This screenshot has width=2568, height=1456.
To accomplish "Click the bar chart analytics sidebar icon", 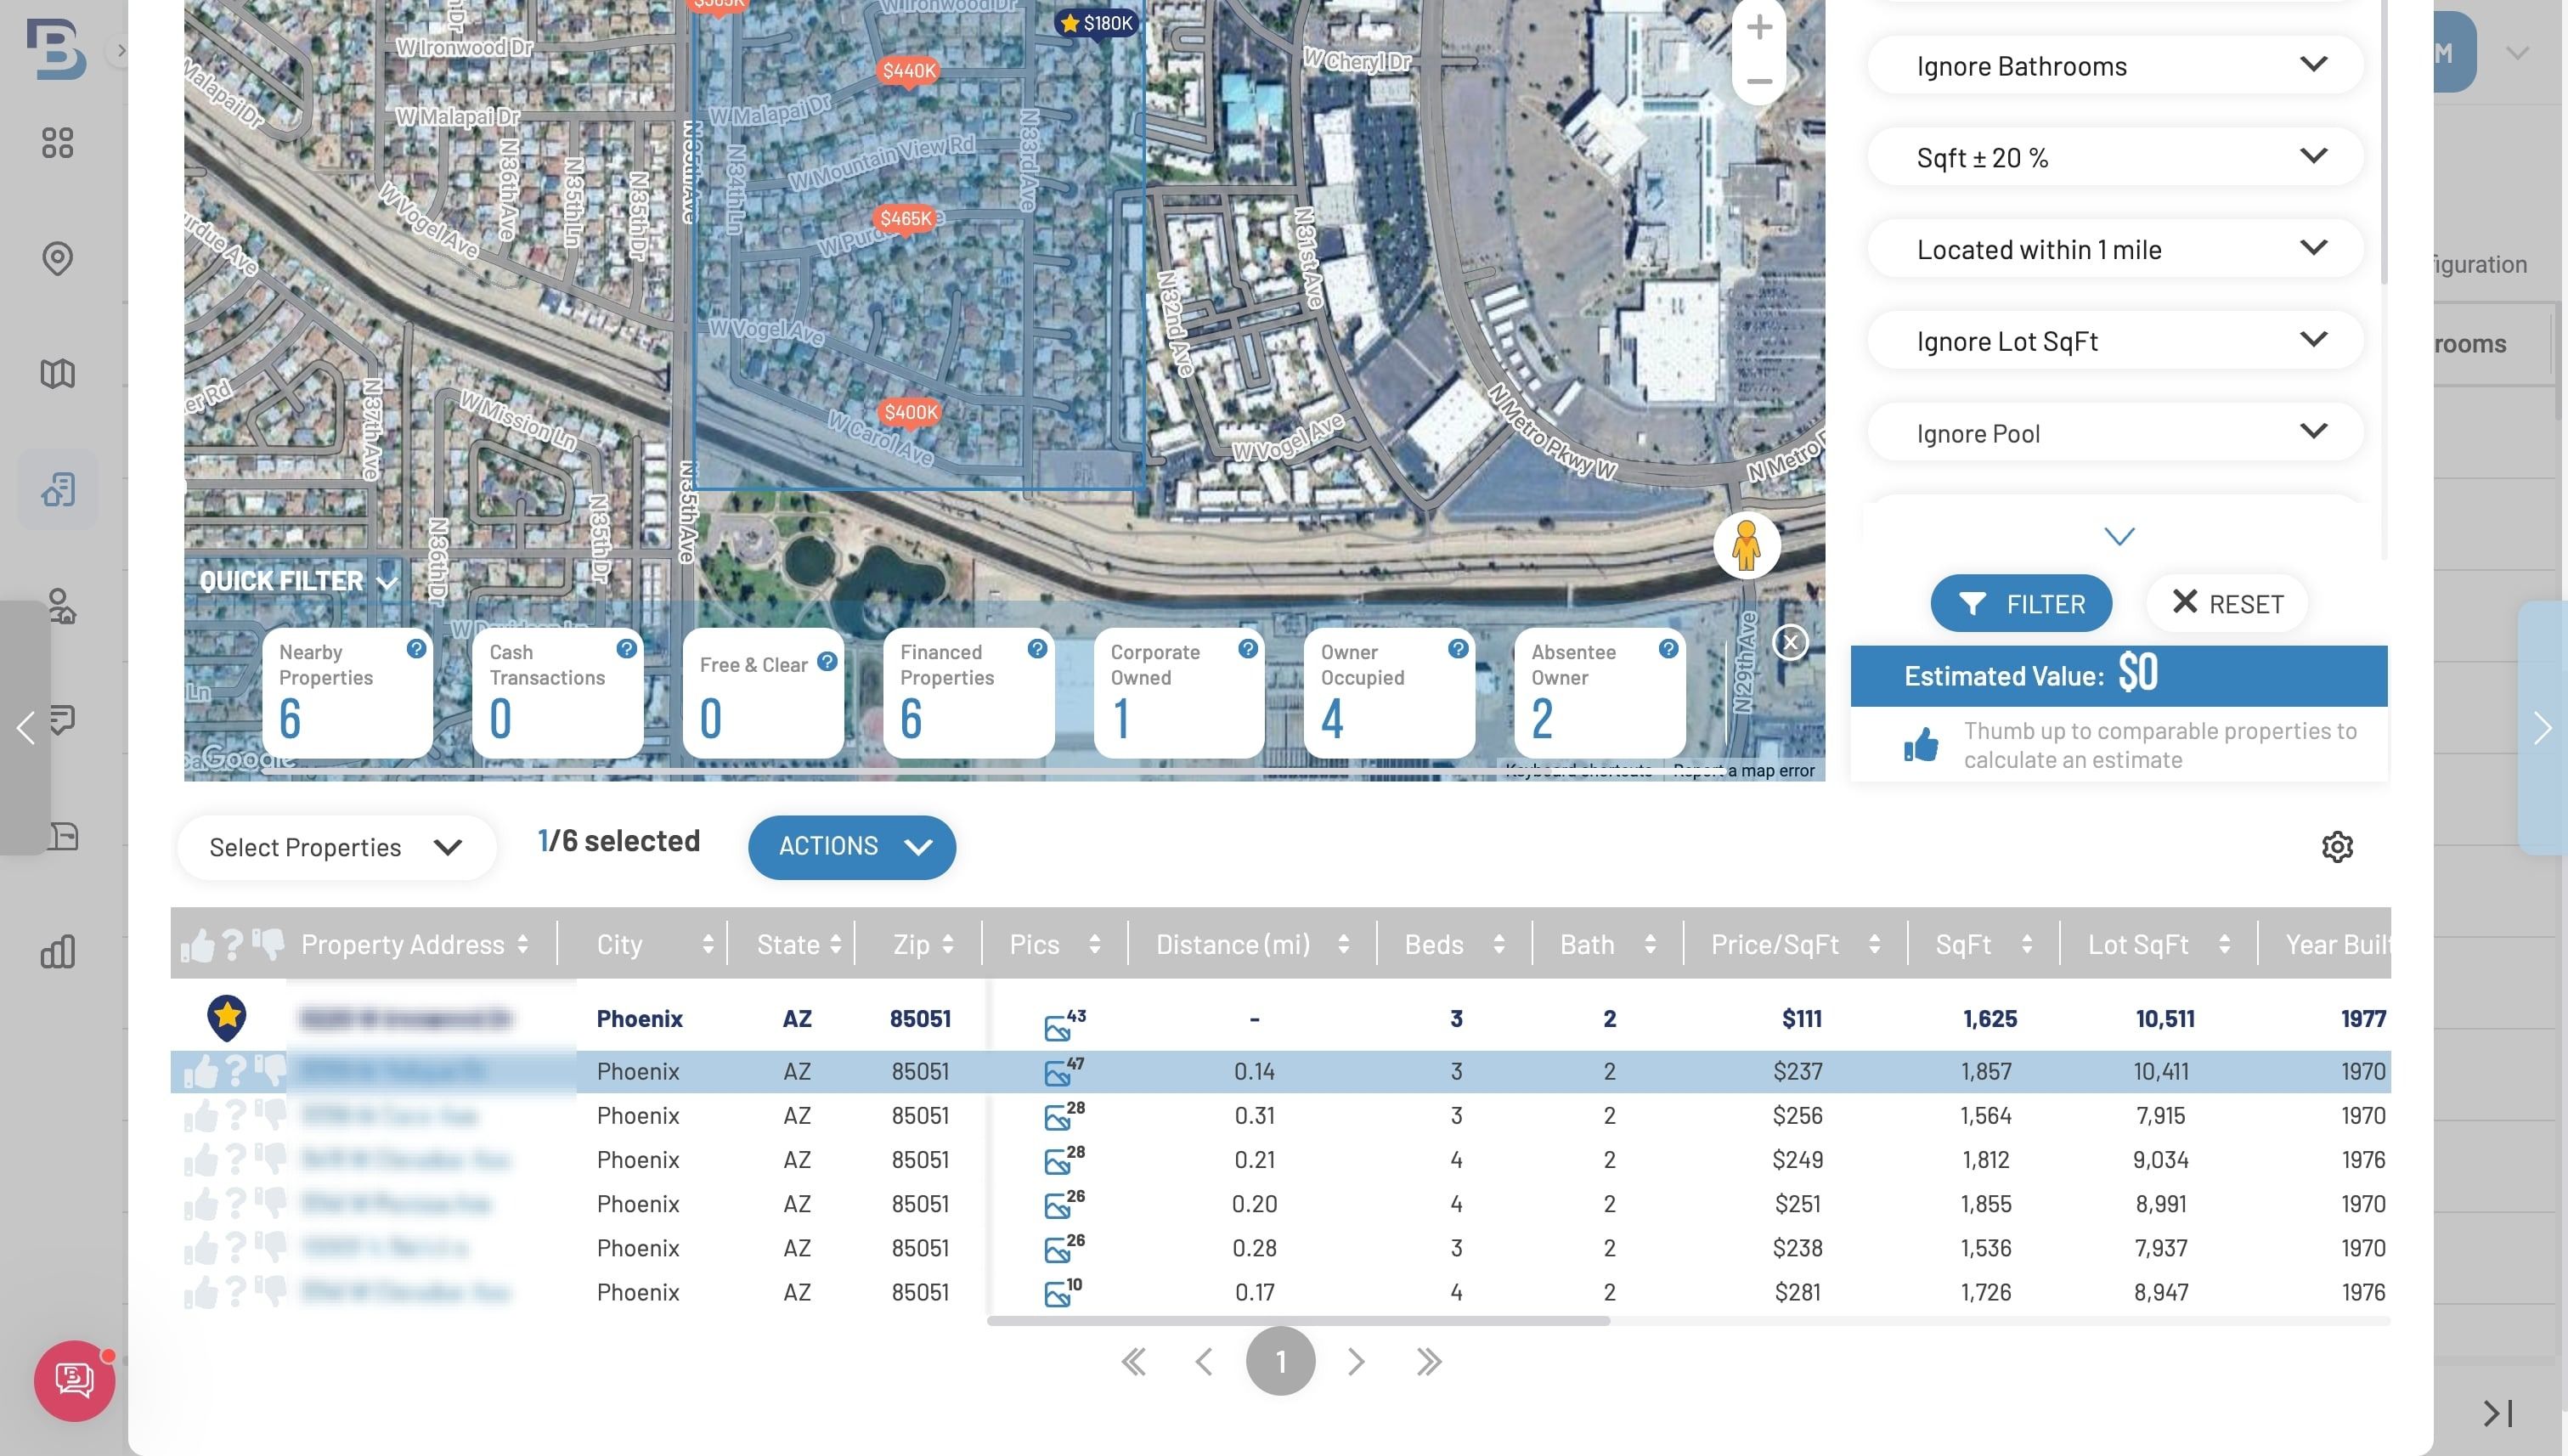I will (x=57, y=952).
